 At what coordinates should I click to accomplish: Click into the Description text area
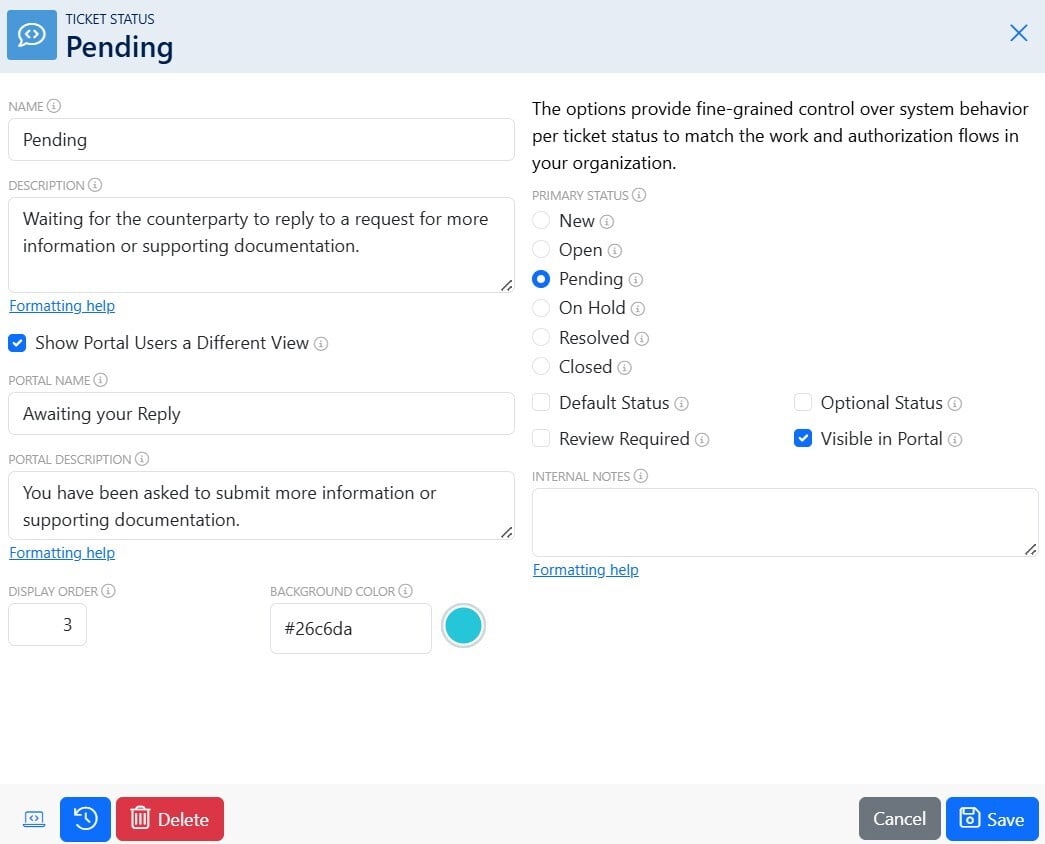coord(261,245)
